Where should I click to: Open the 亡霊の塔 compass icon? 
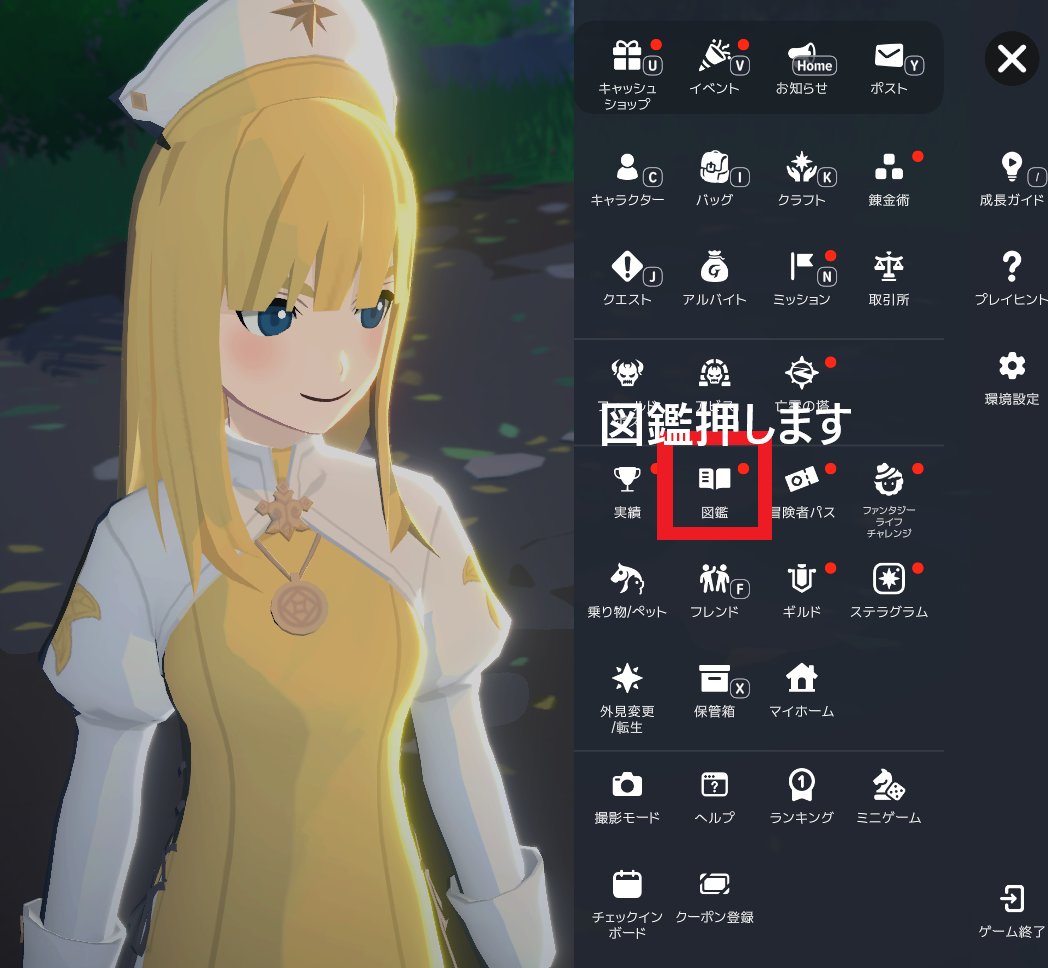click(x=801, y=373)
